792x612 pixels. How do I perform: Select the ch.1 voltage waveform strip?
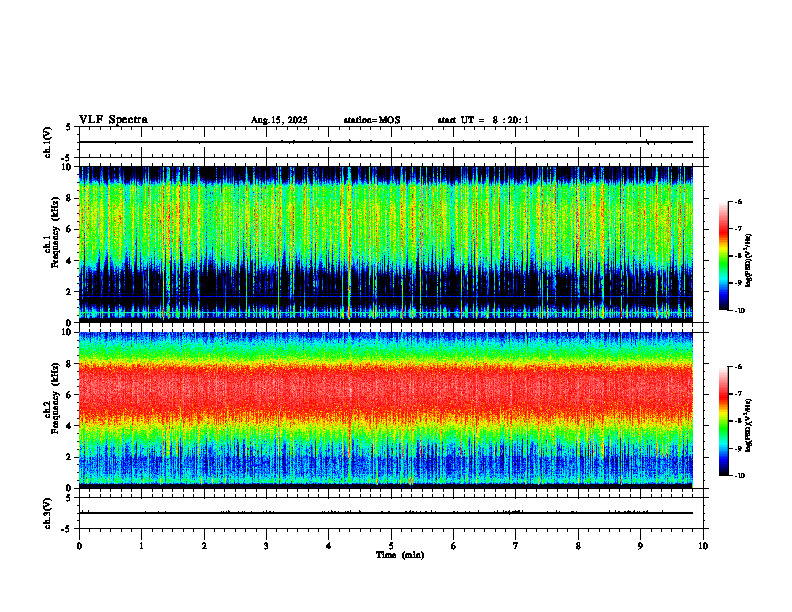391,142
